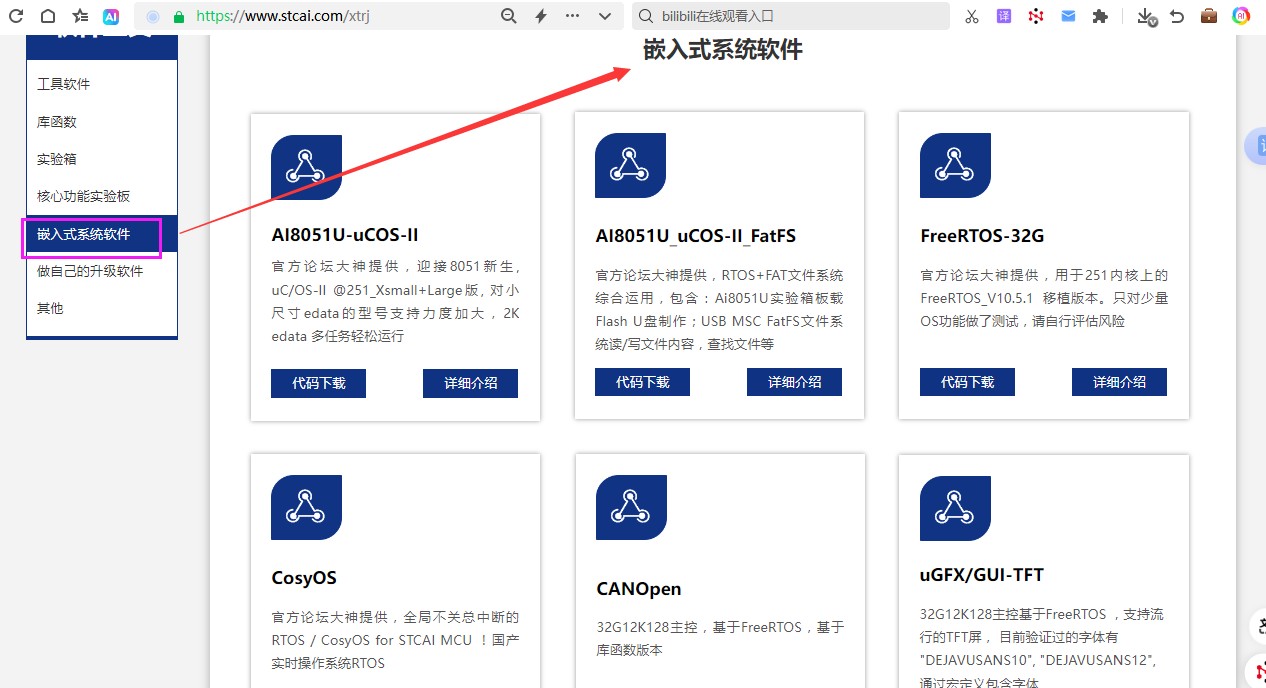The width and height of the screenshot is (1266, 688).
Task: Click AI8051U-uCOS-II card icon
Action: [306, 167]
